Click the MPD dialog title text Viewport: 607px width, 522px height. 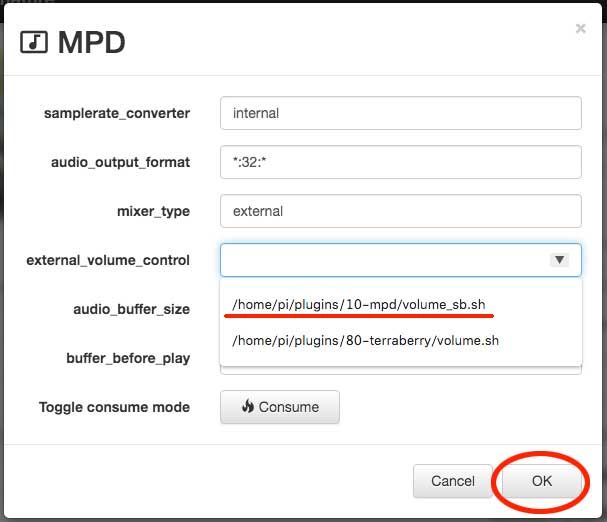(92, 42)
